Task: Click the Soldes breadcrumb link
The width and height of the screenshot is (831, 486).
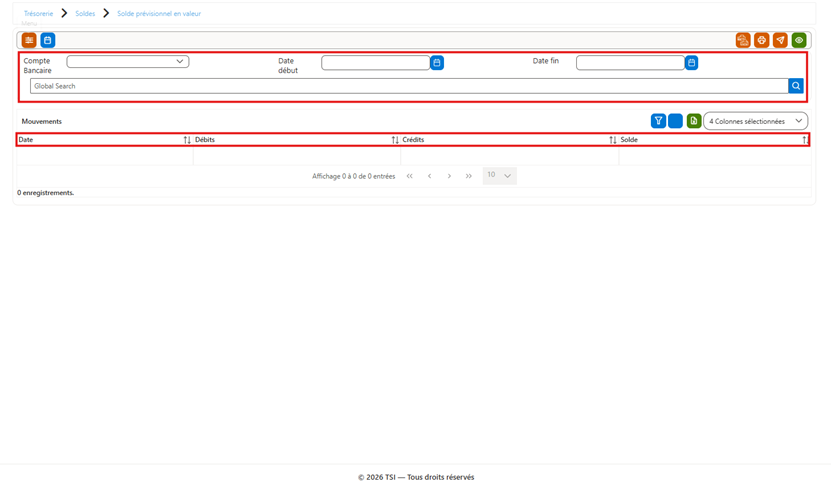Action: tap(85, 13)
